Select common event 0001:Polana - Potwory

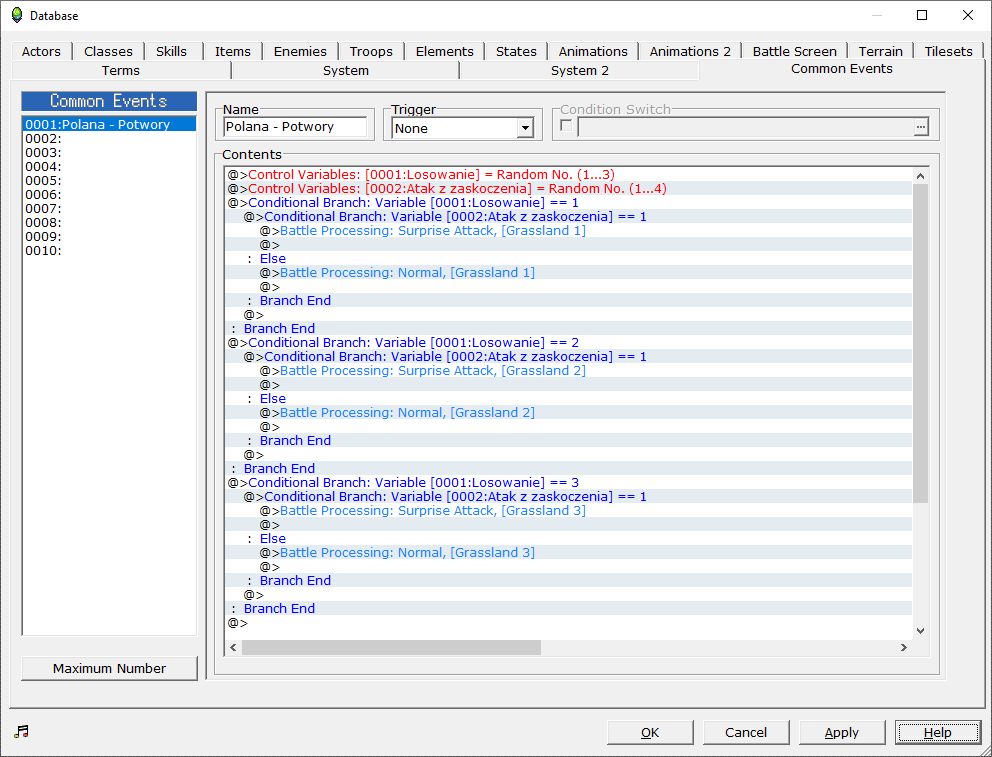pyautogui.click(x=109, y=125)
